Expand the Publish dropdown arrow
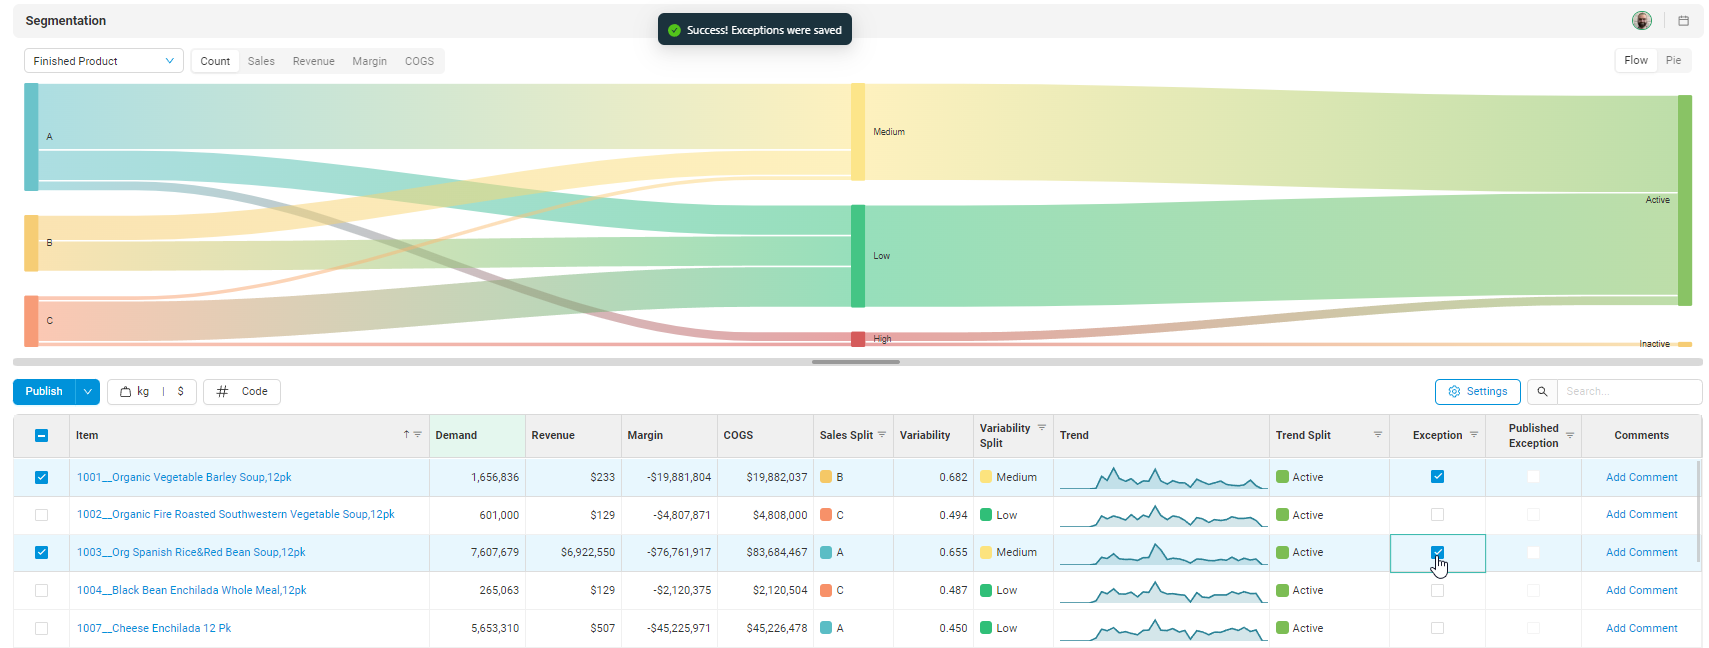This screenshot has width=1709, height=648. point(88,392)
